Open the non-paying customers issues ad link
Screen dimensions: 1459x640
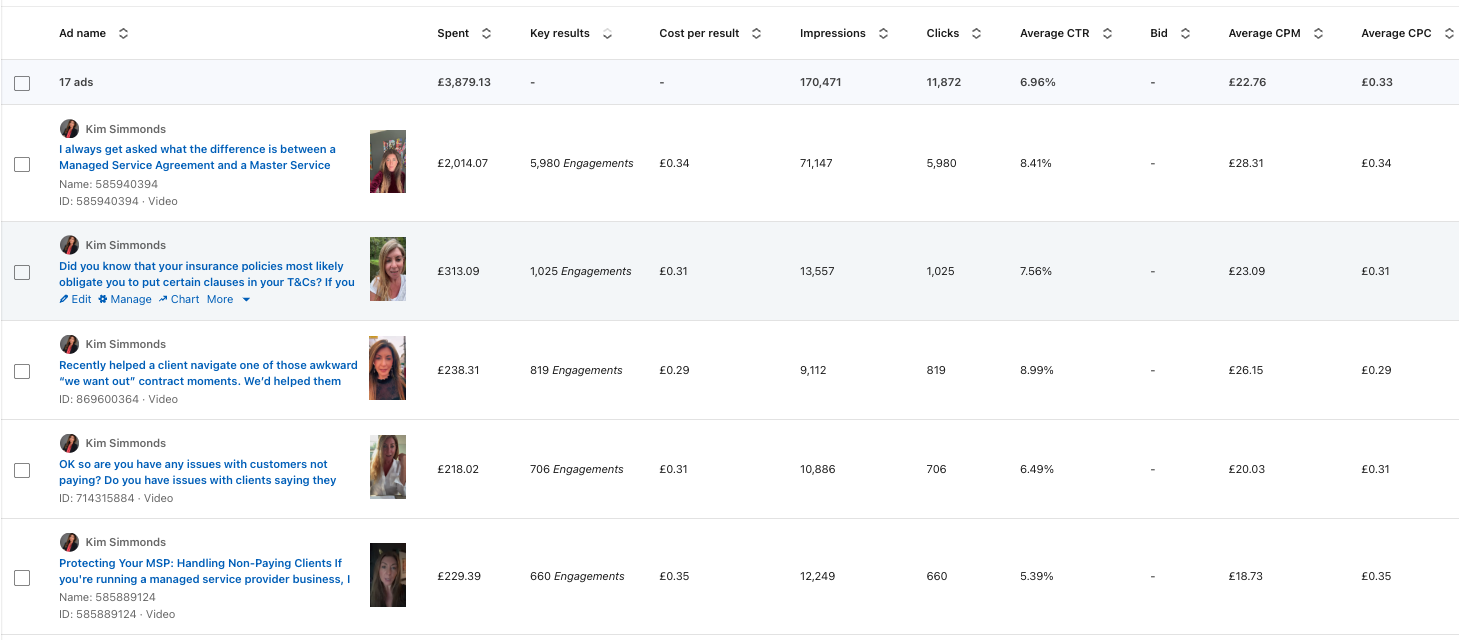pos(197,472)
